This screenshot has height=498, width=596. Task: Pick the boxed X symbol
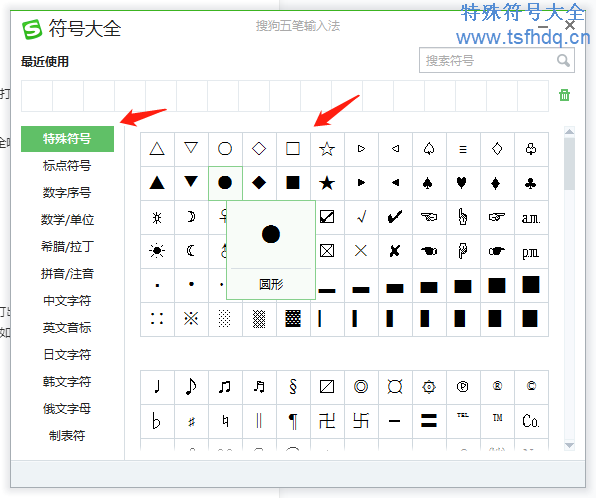[x=327, y=251]
